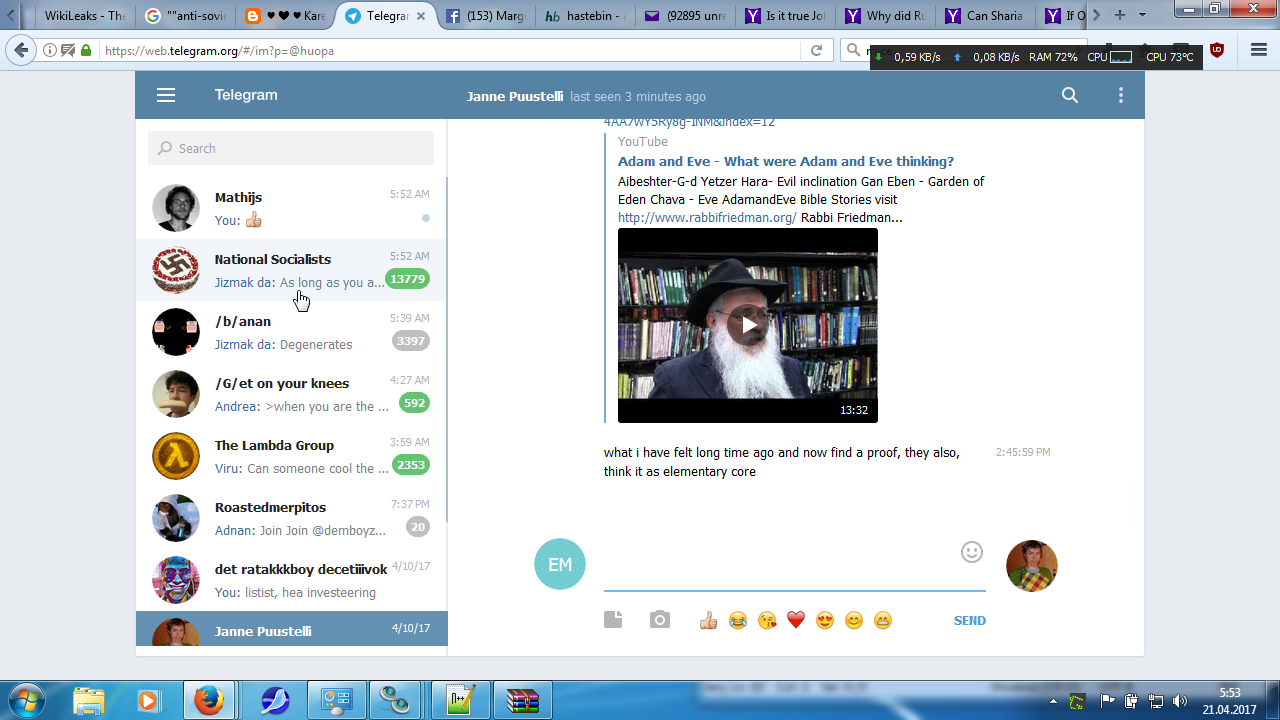
Task: Open a new browser tab
Action: click(1119, 15)
